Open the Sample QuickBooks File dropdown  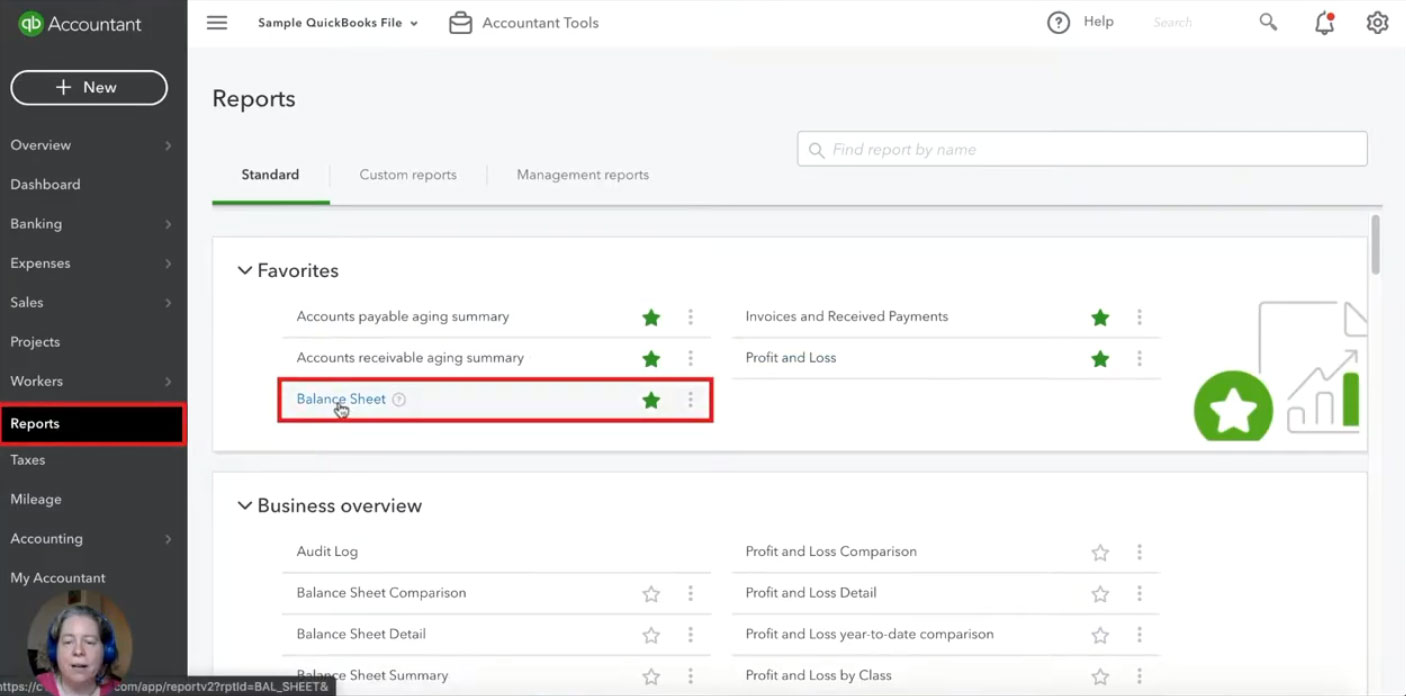point(338,23)
